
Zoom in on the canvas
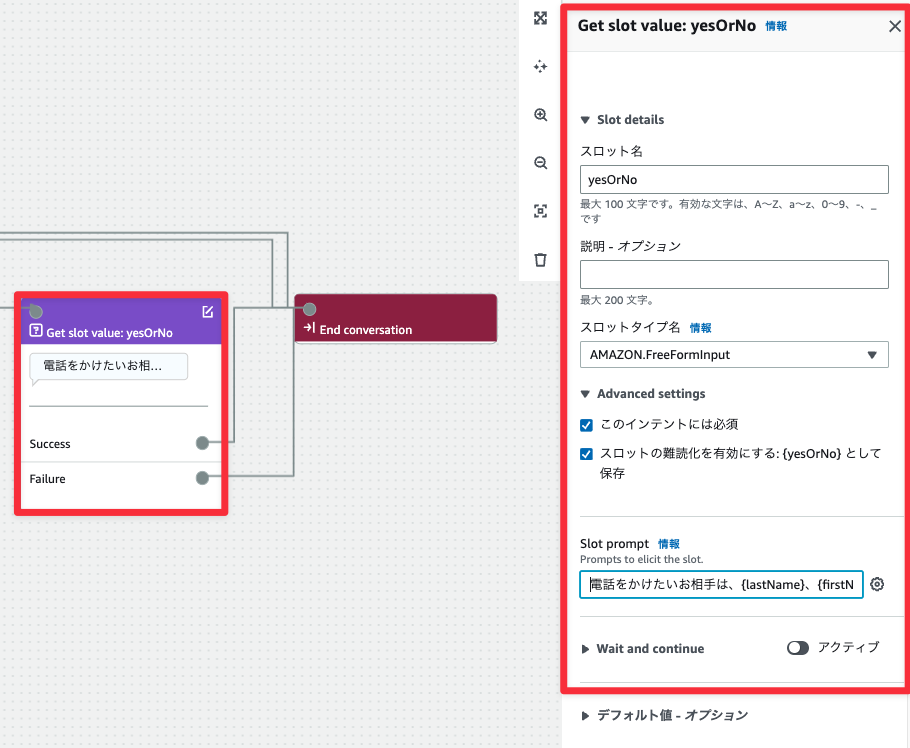(x=540, y=114)
